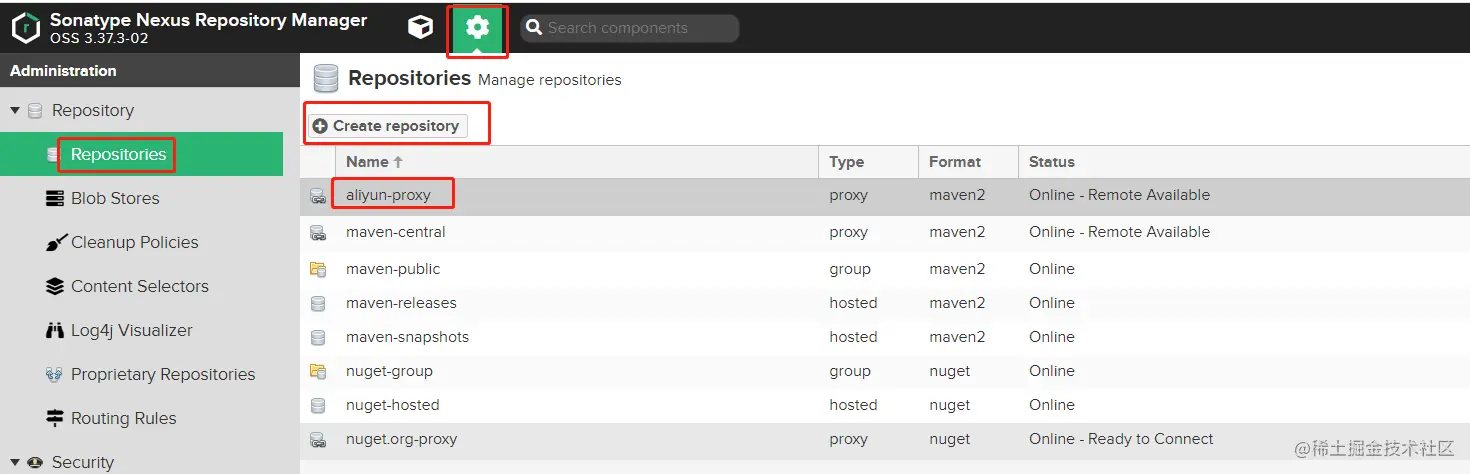This screenshot has width=1470, height=474.
Task: Click the Content Selectors layers icon
Action: (x=55, y=286)
